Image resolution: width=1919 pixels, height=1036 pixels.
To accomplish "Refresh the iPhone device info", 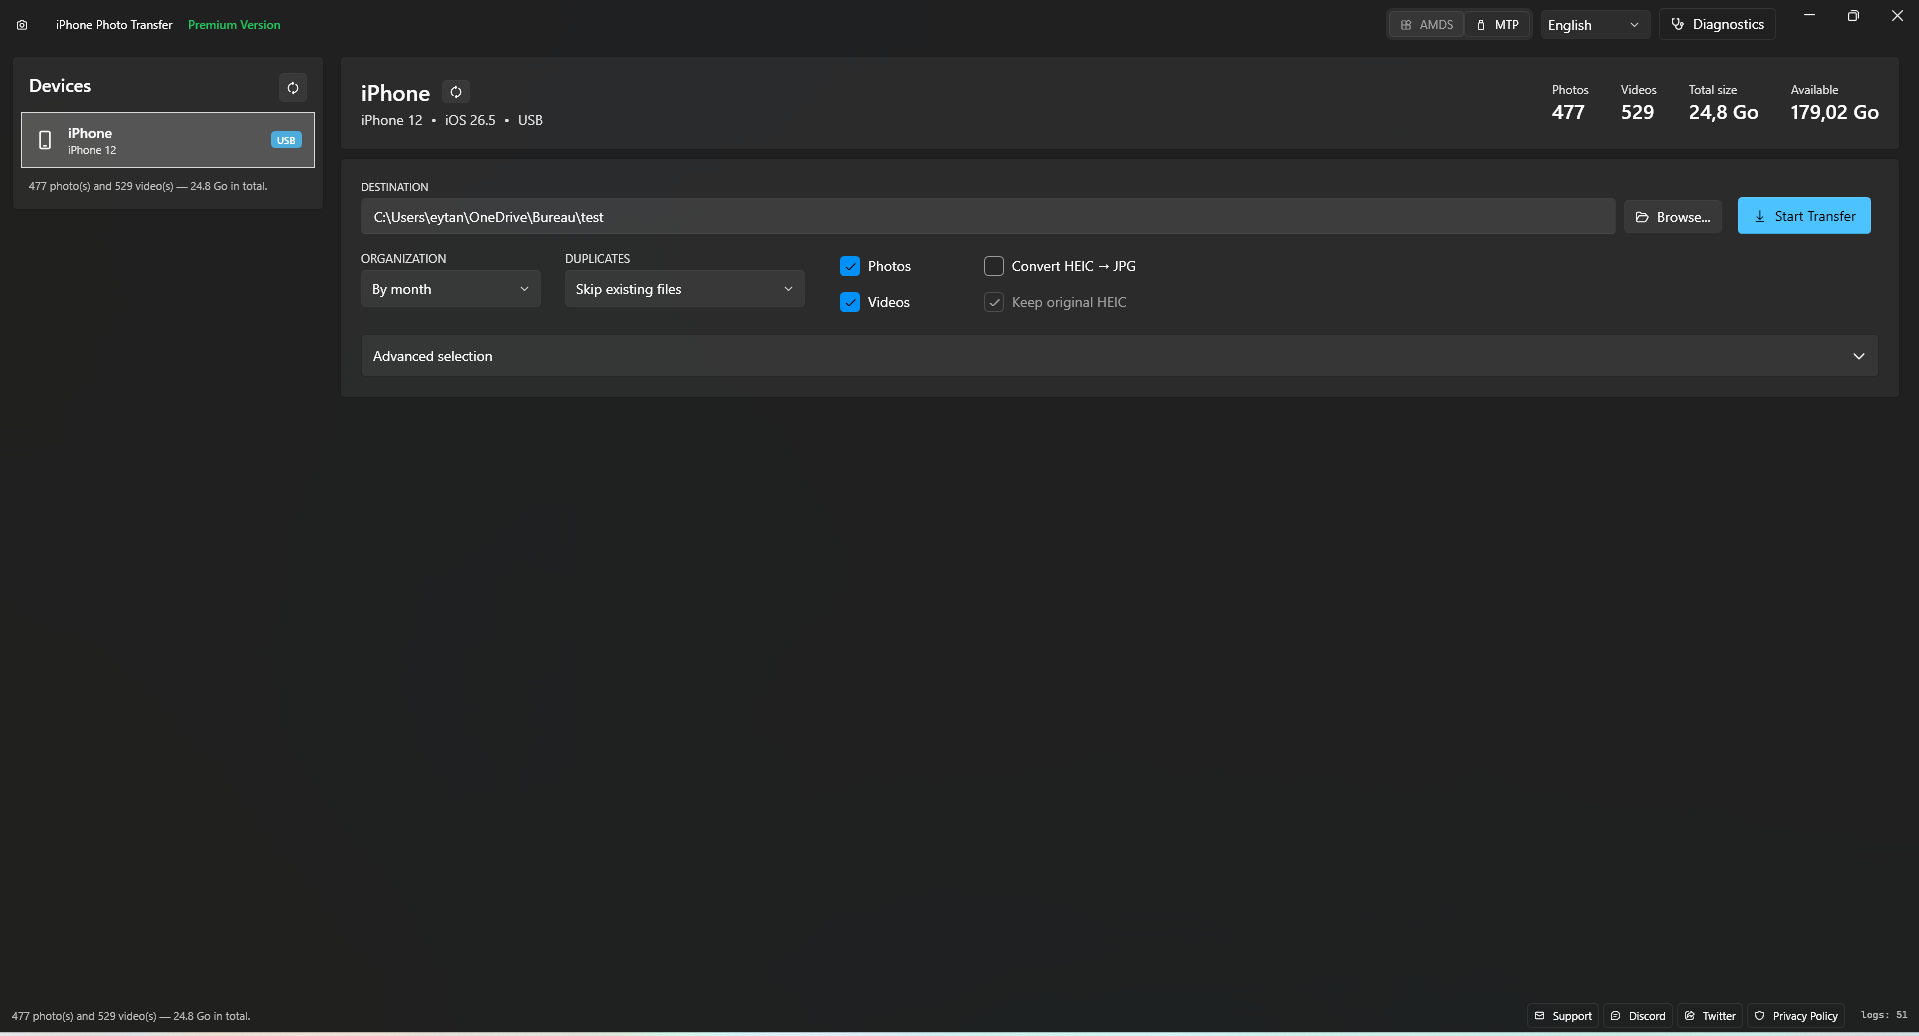I will pos(456,92).
